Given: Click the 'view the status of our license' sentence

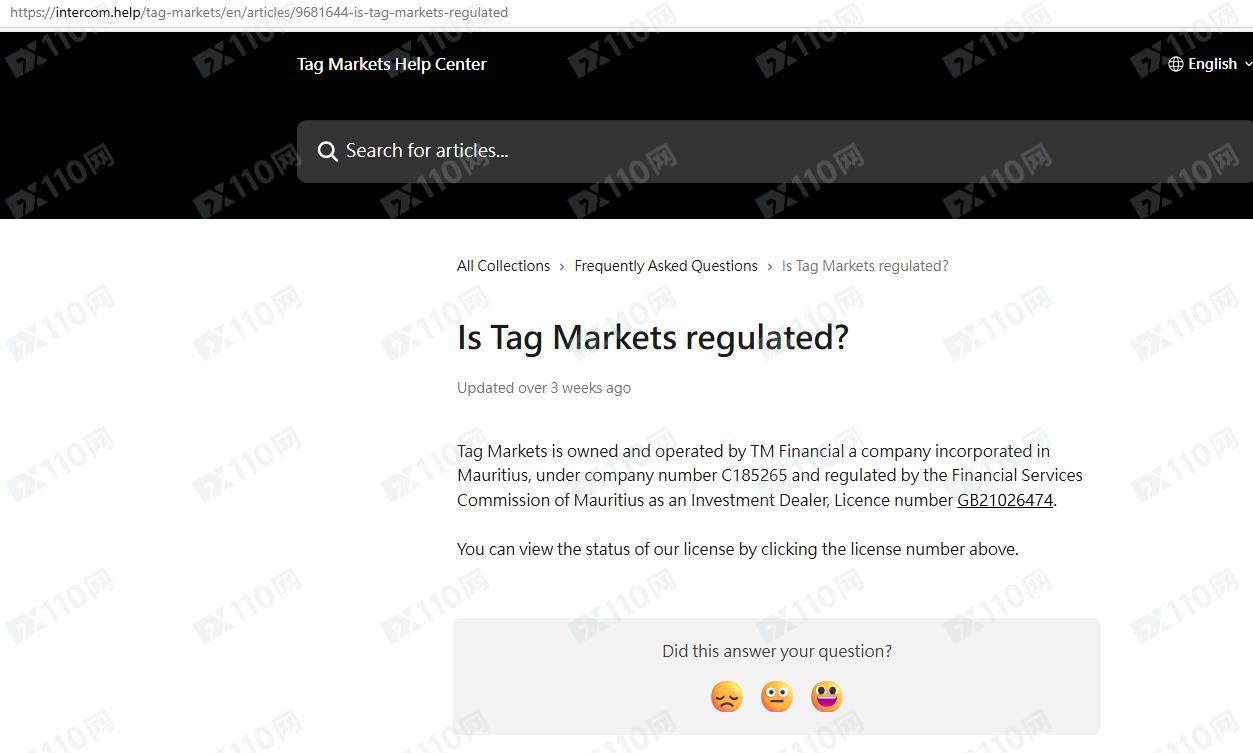Looking at the screenshot, I should coord(738,549).
